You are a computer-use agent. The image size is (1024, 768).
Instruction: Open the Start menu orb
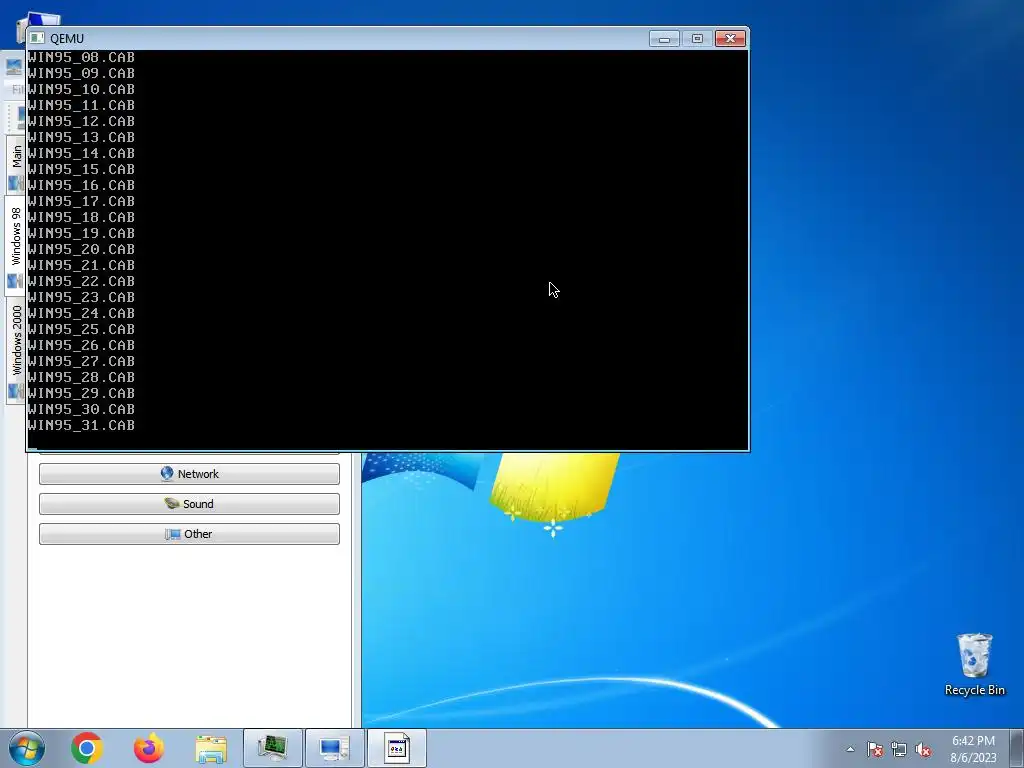point(27,748)
